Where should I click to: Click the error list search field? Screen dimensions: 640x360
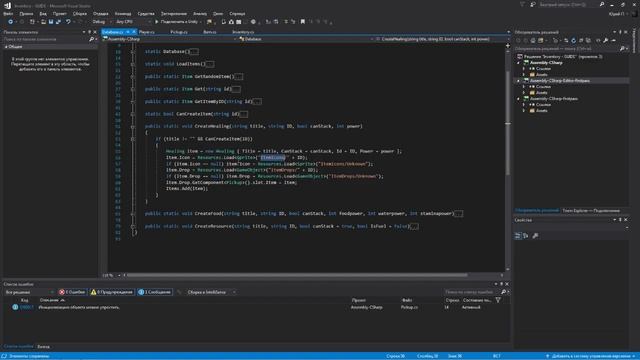coord(472,292)
